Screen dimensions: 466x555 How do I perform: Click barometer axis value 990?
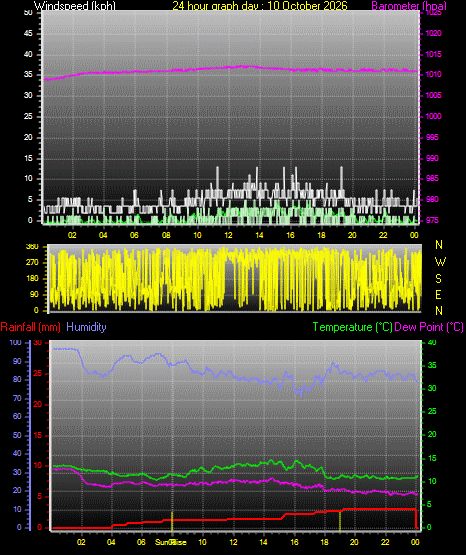coord(432,158)
